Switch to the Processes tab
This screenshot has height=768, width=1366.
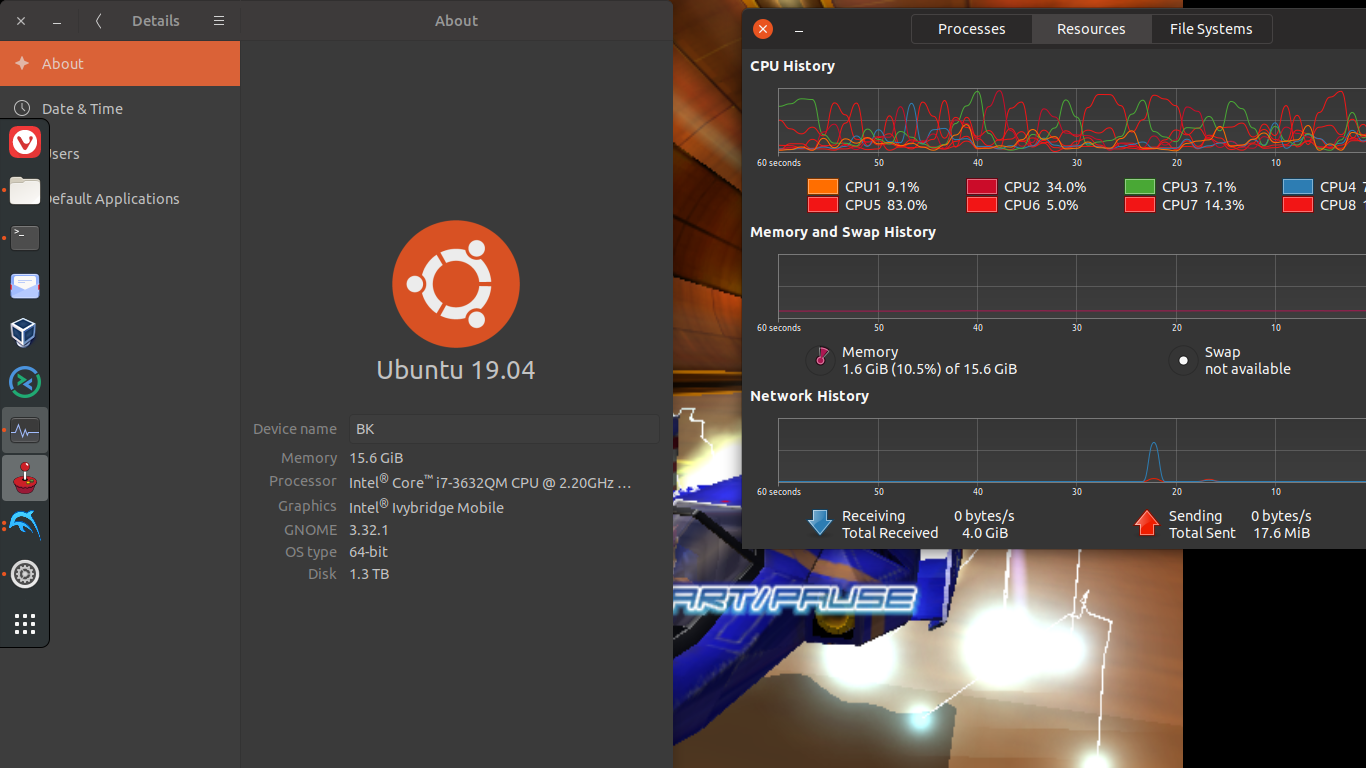(x=971, y=29)
